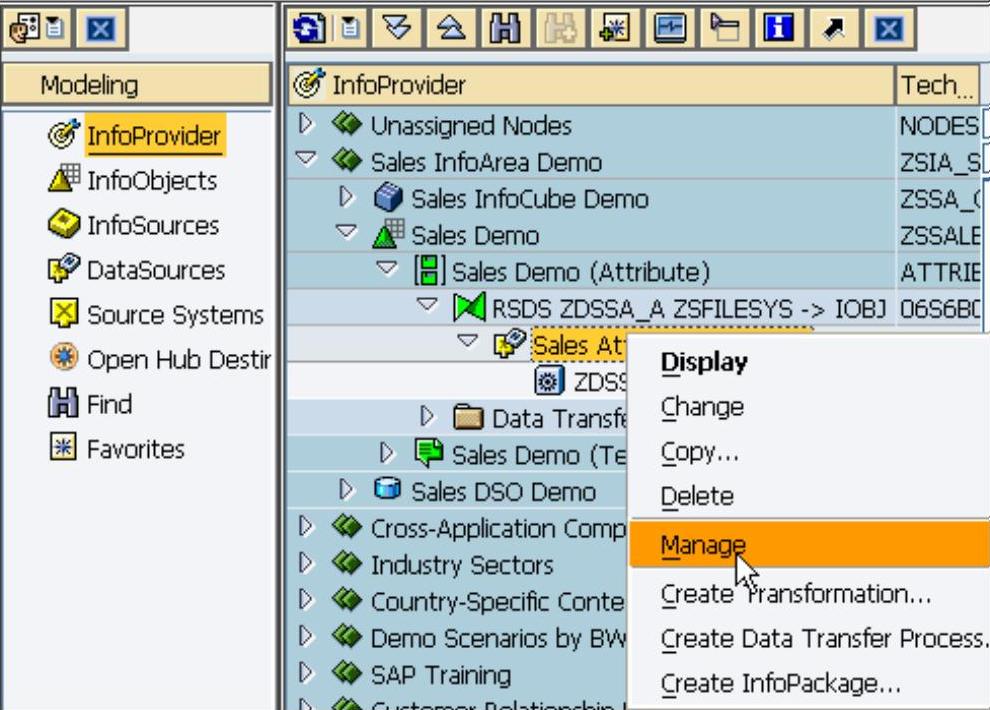990x710 pixels.
Task: Select InfoSources in Modeling list
Action: (x=153, y=225)
